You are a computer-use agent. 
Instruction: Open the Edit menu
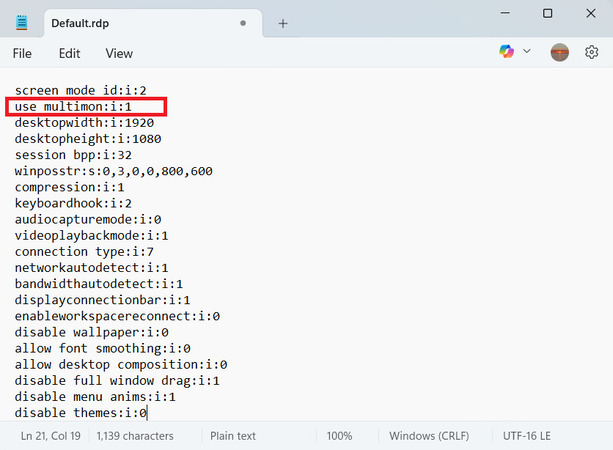click(x=69, y=54)
